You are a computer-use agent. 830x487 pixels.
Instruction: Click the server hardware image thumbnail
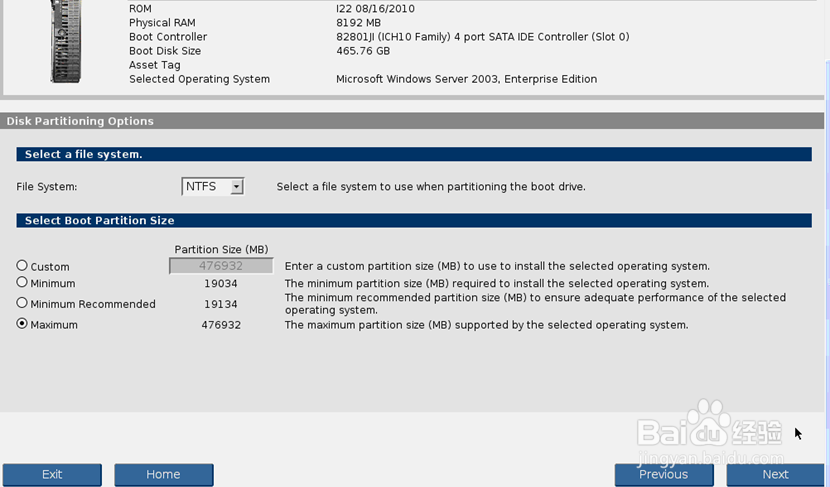(66, 41)
